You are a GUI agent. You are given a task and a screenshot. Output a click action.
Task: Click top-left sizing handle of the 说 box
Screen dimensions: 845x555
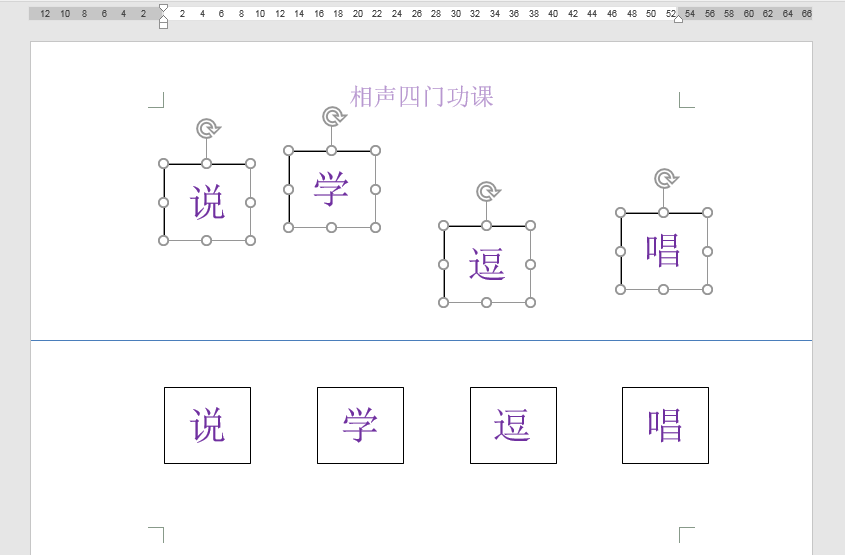pyautogui.click(x=163, y=163)
